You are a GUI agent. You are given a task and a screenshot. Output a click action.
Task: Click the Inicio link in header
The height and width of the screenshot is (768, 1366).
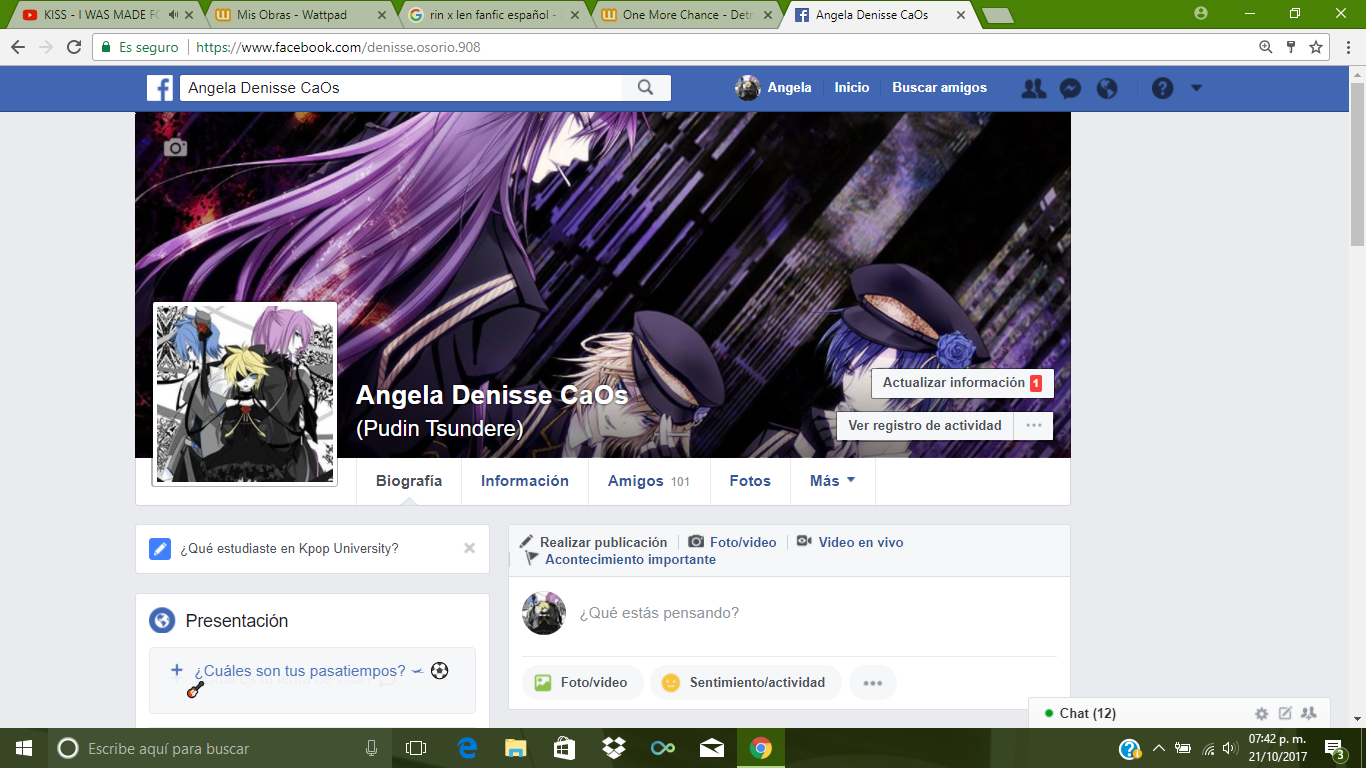(852, 88)
